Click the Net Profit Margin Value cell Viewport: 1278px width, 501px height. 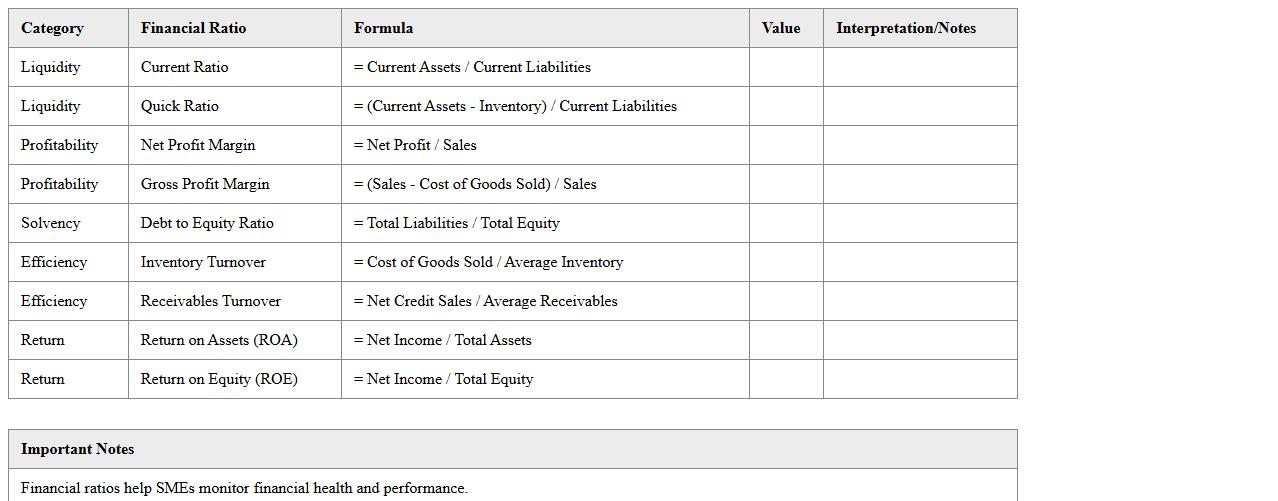pyautogui.click(x=786, y=145)
